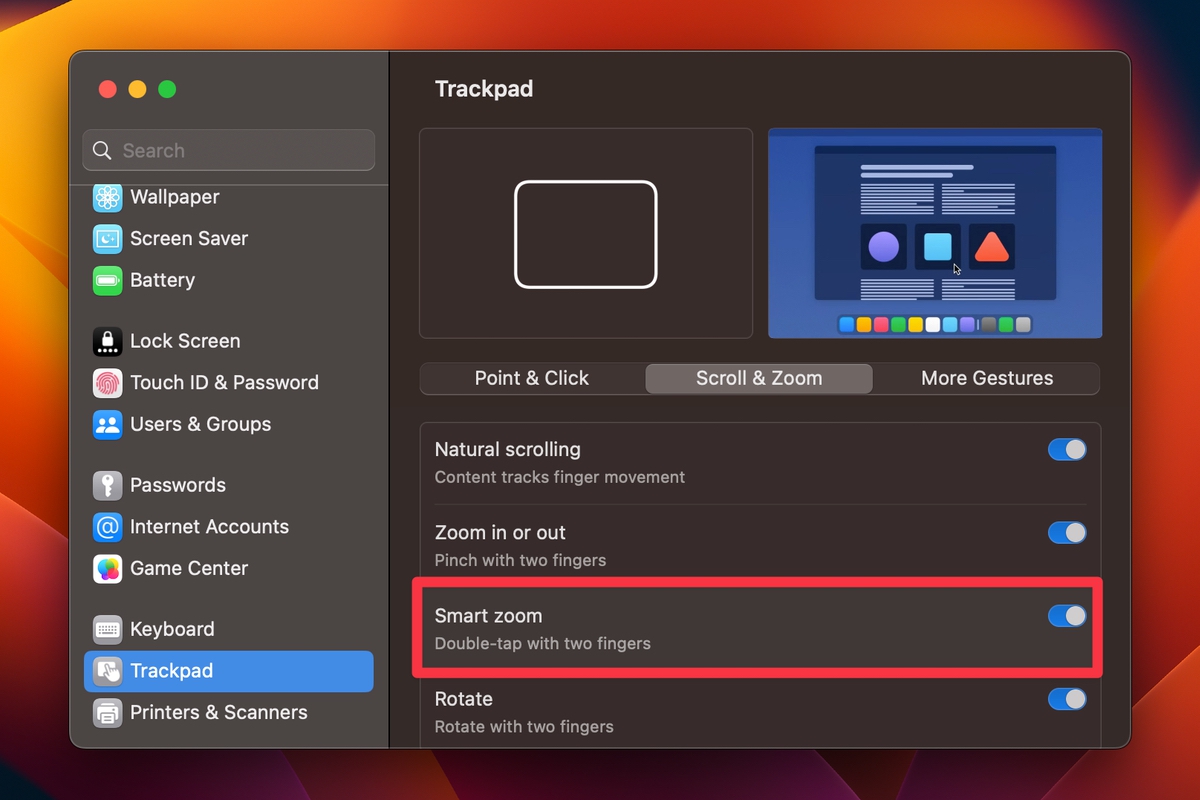
Task: Click the Search field in the sidebar
Action: [x=227, y=150]
